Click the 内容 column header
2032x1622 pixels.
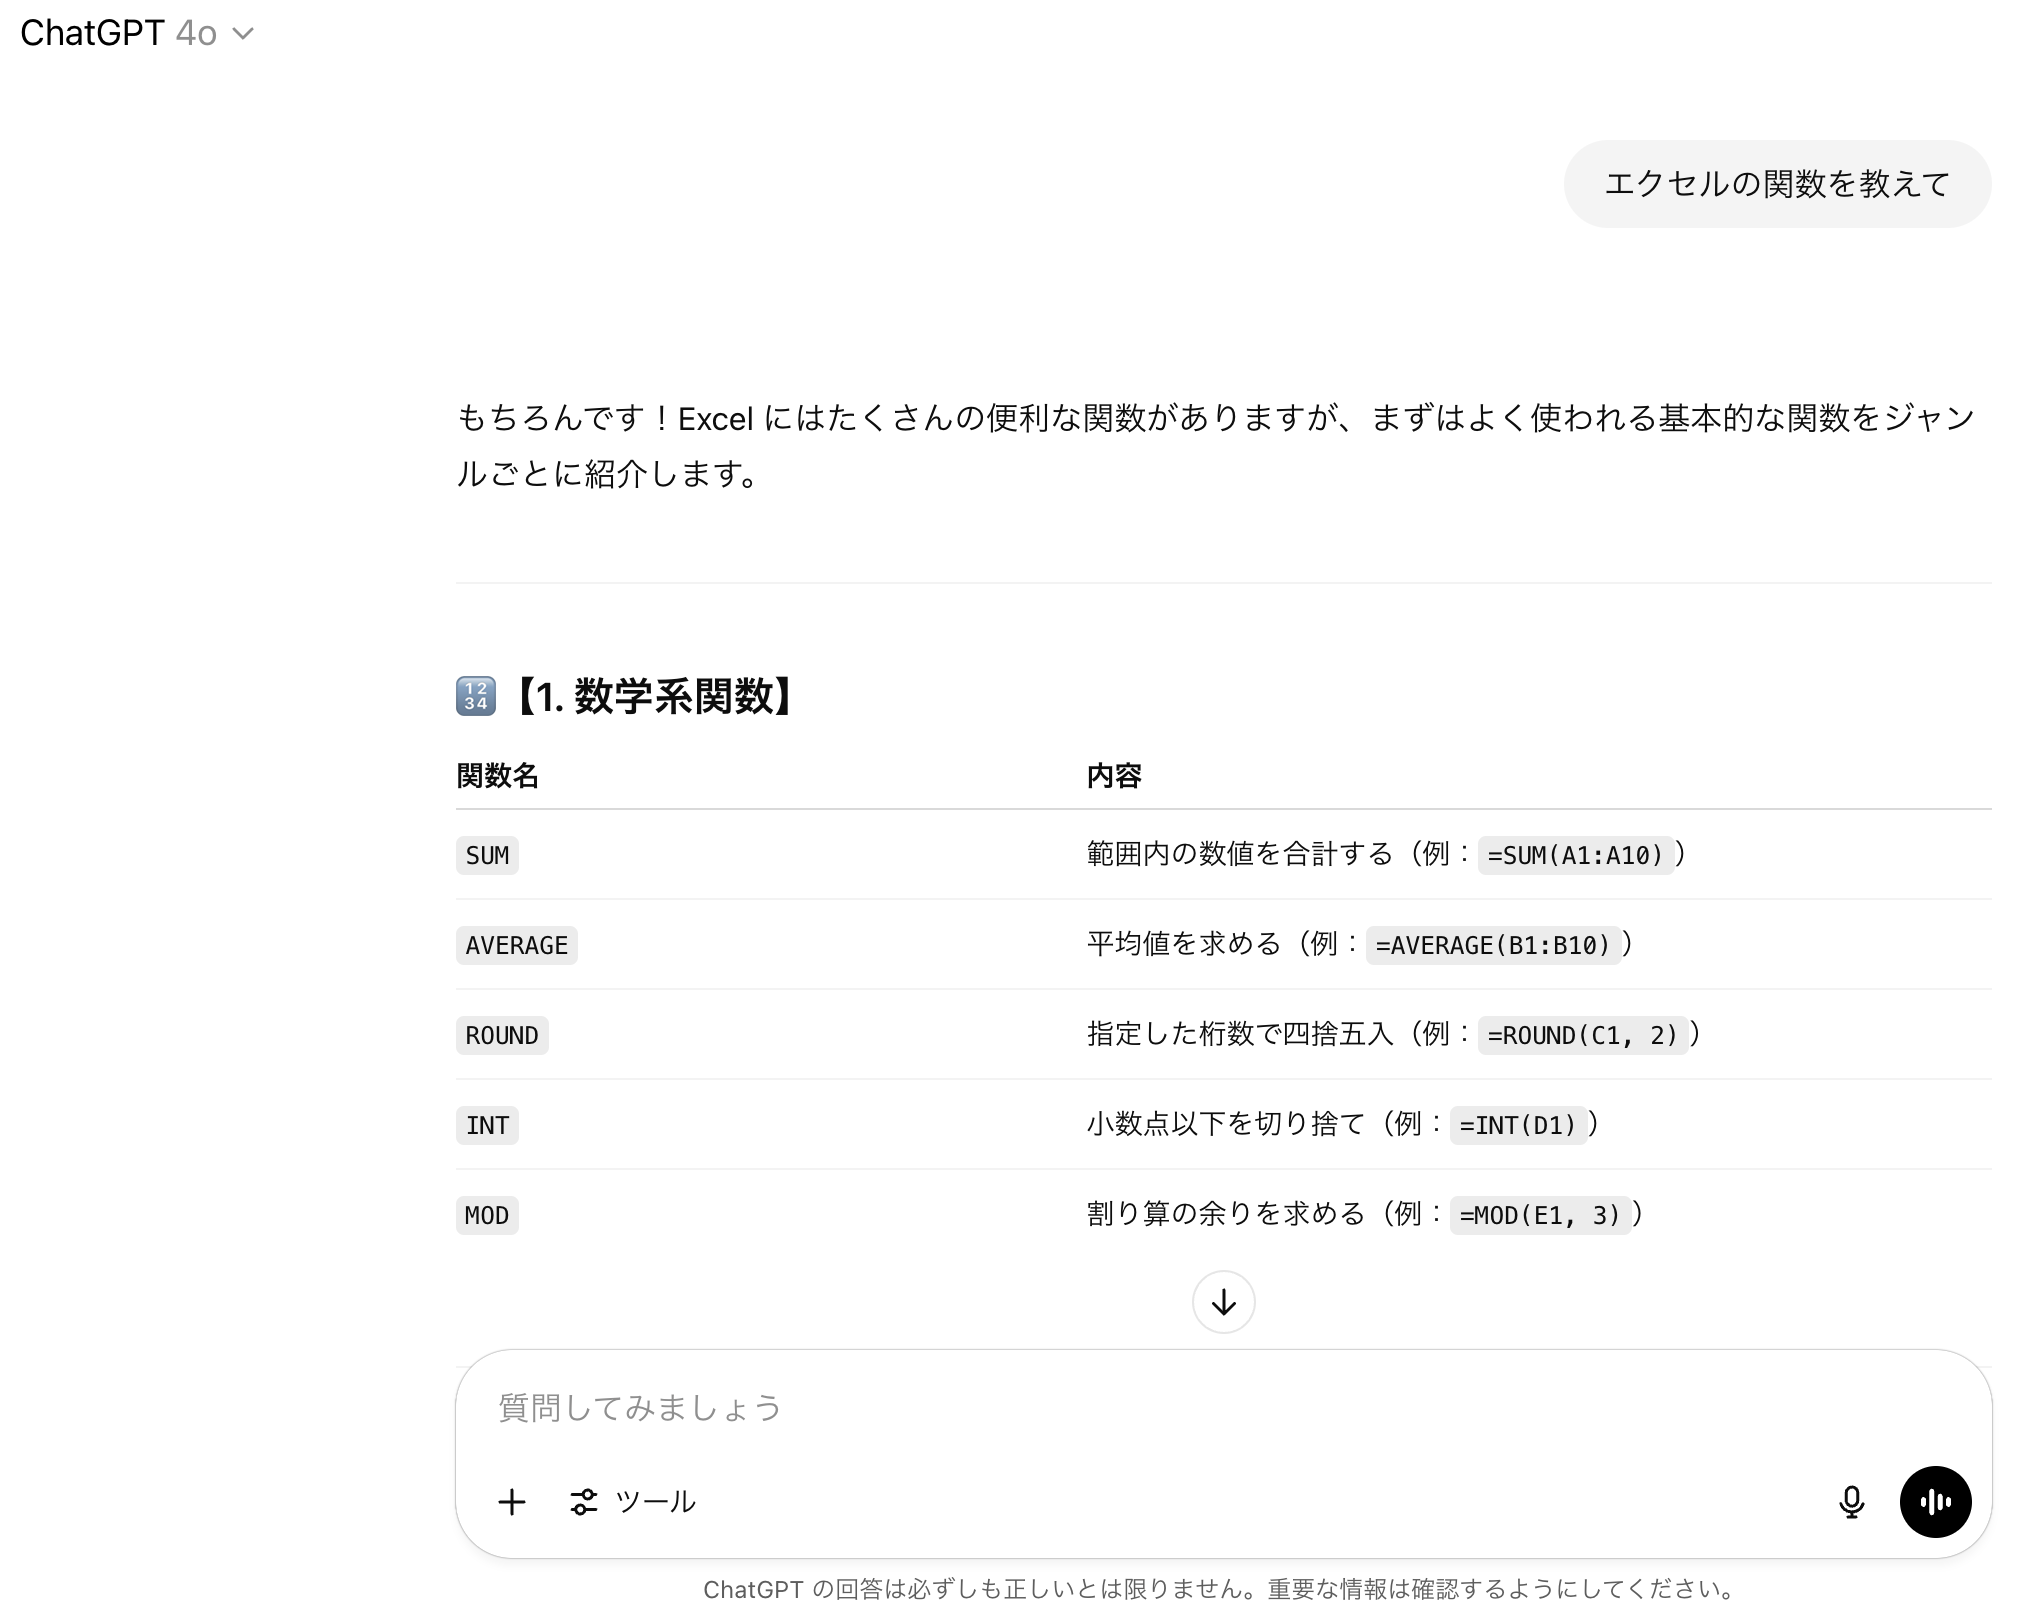coord(1114,775)
